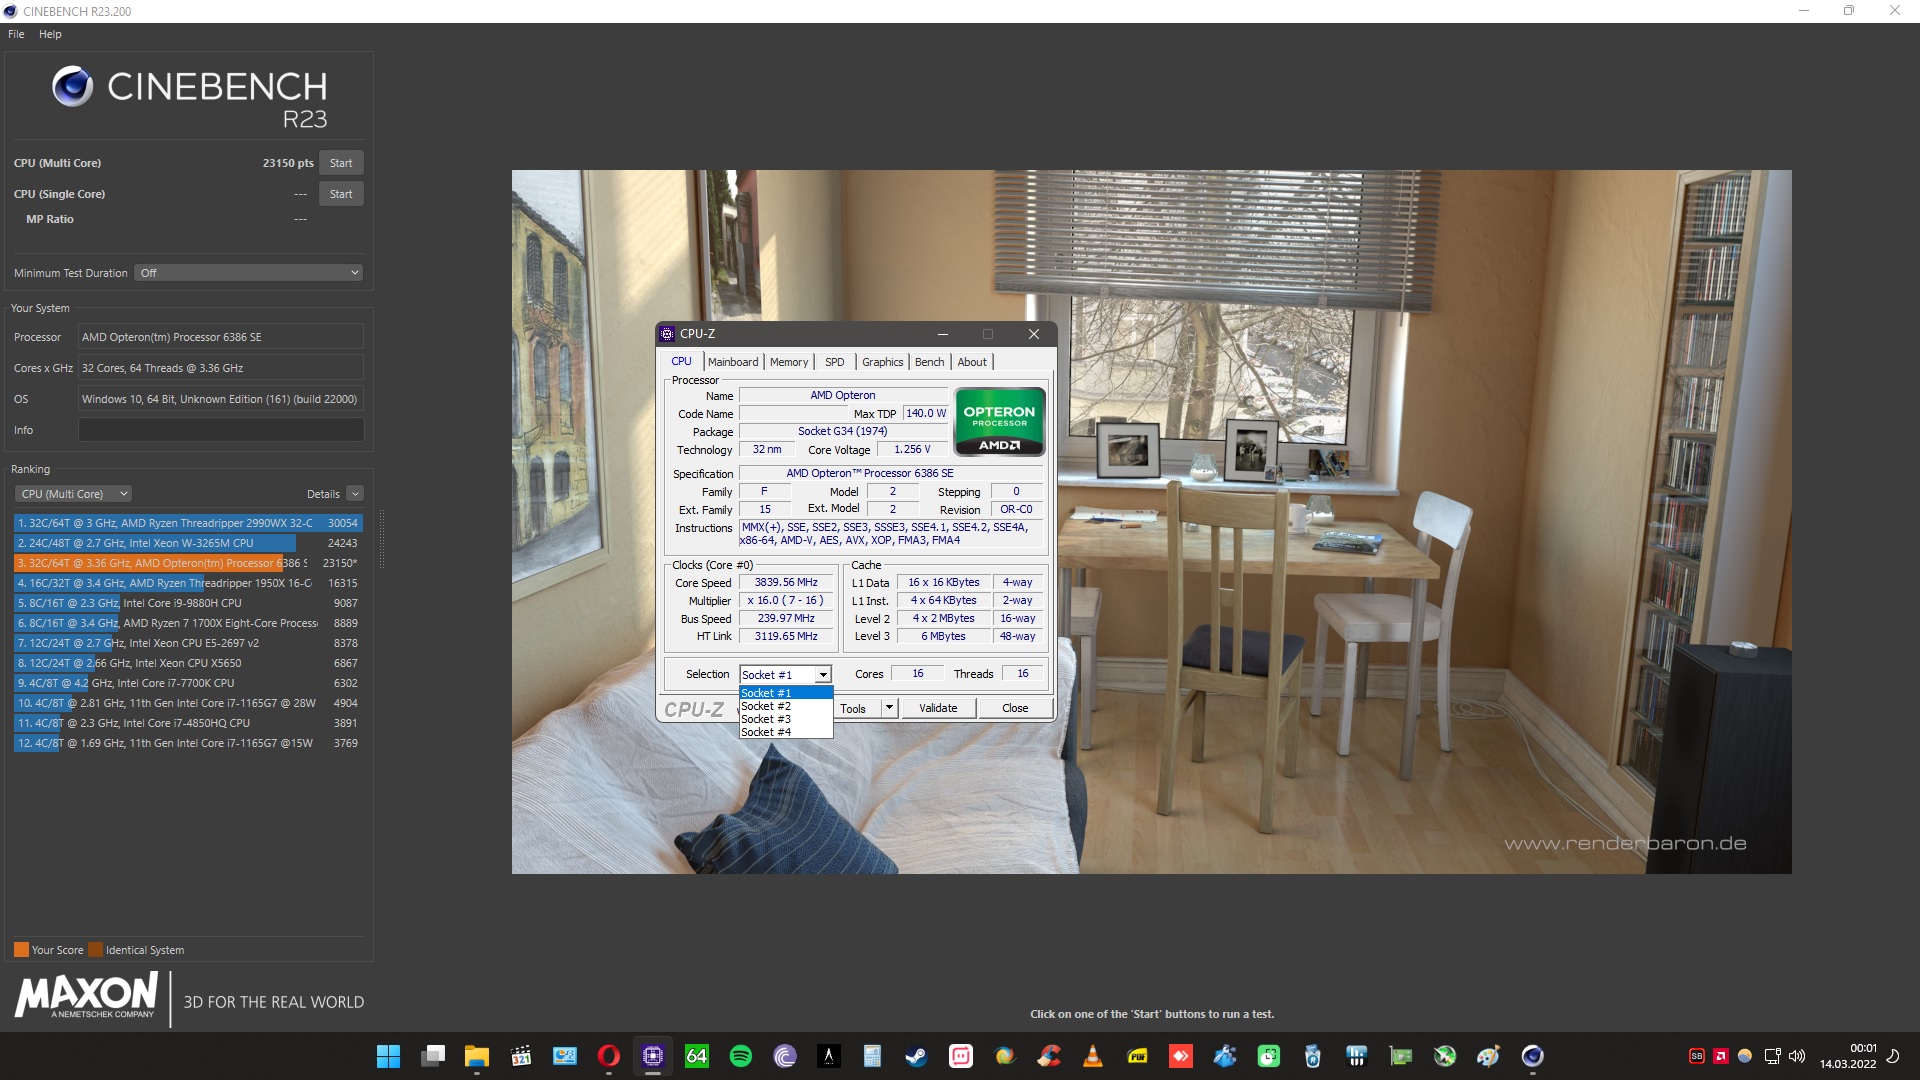Launch Steam from the taskbar
1920x1080 pixels.
[x=916, y=1056]
